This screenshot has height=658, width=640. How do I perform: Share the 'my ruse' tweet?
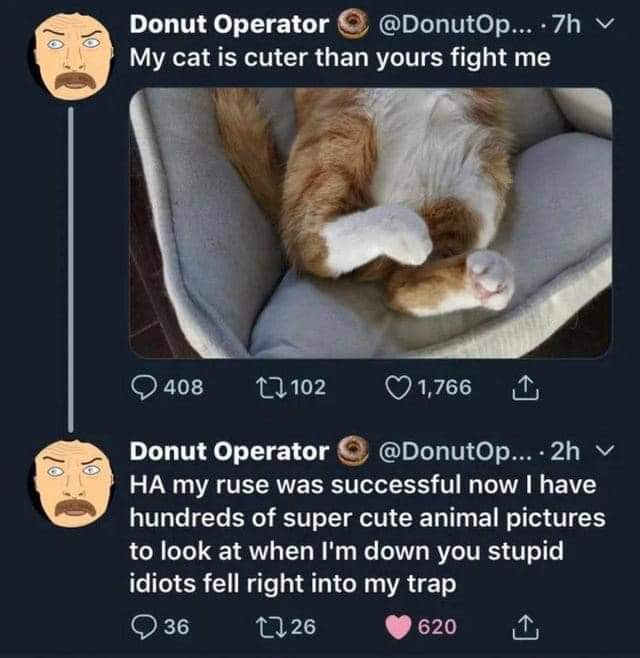pos(526,626)
